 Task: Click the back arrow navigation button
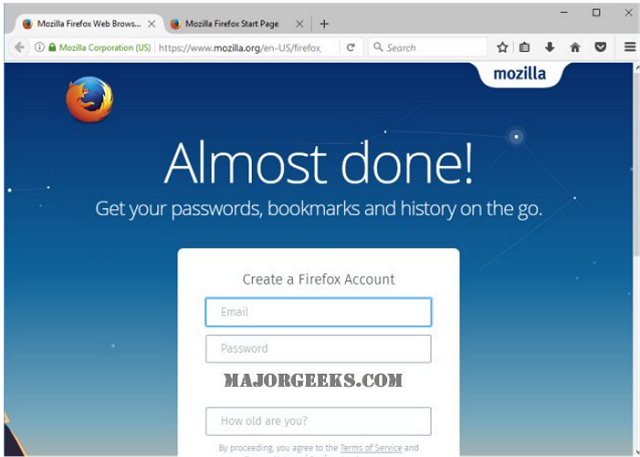pyautogui.click(x=19, y=47)
